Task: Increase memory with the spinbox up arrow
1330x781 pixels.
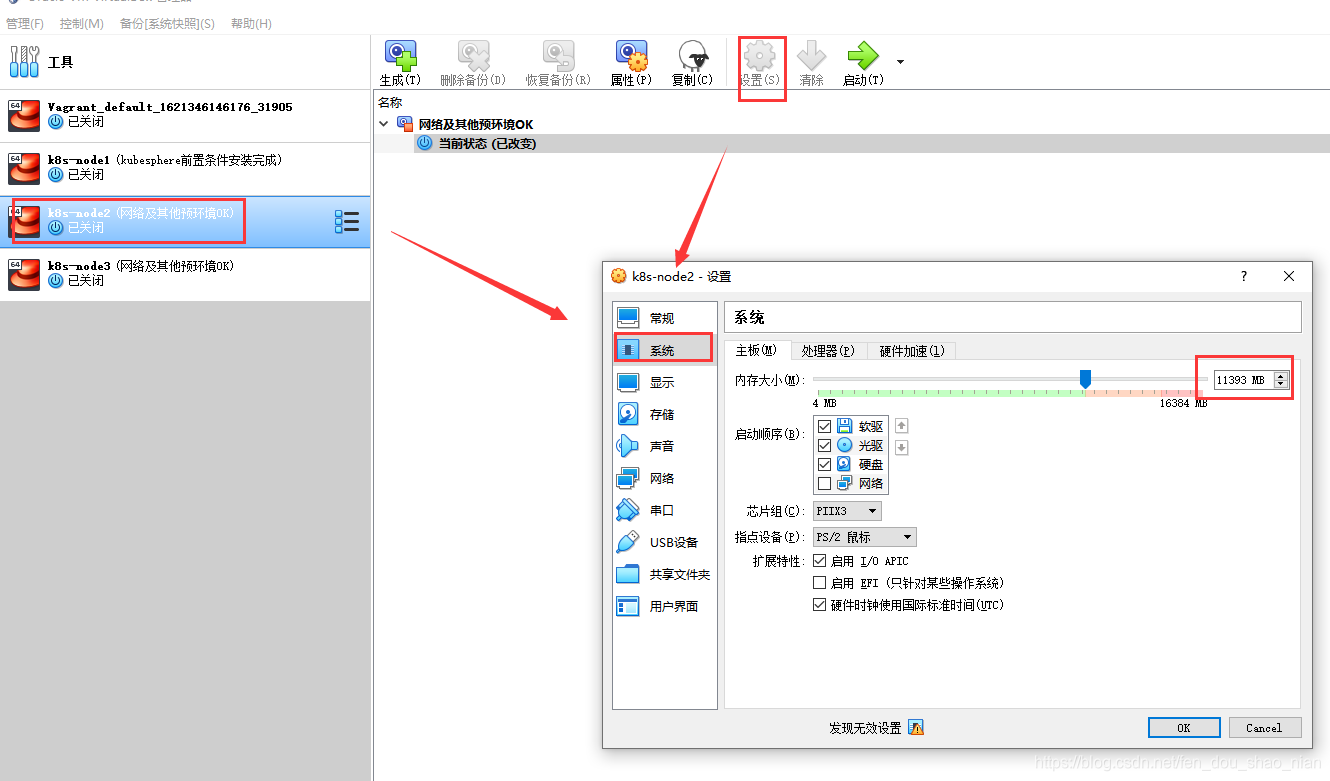Action: (1281, 375)
